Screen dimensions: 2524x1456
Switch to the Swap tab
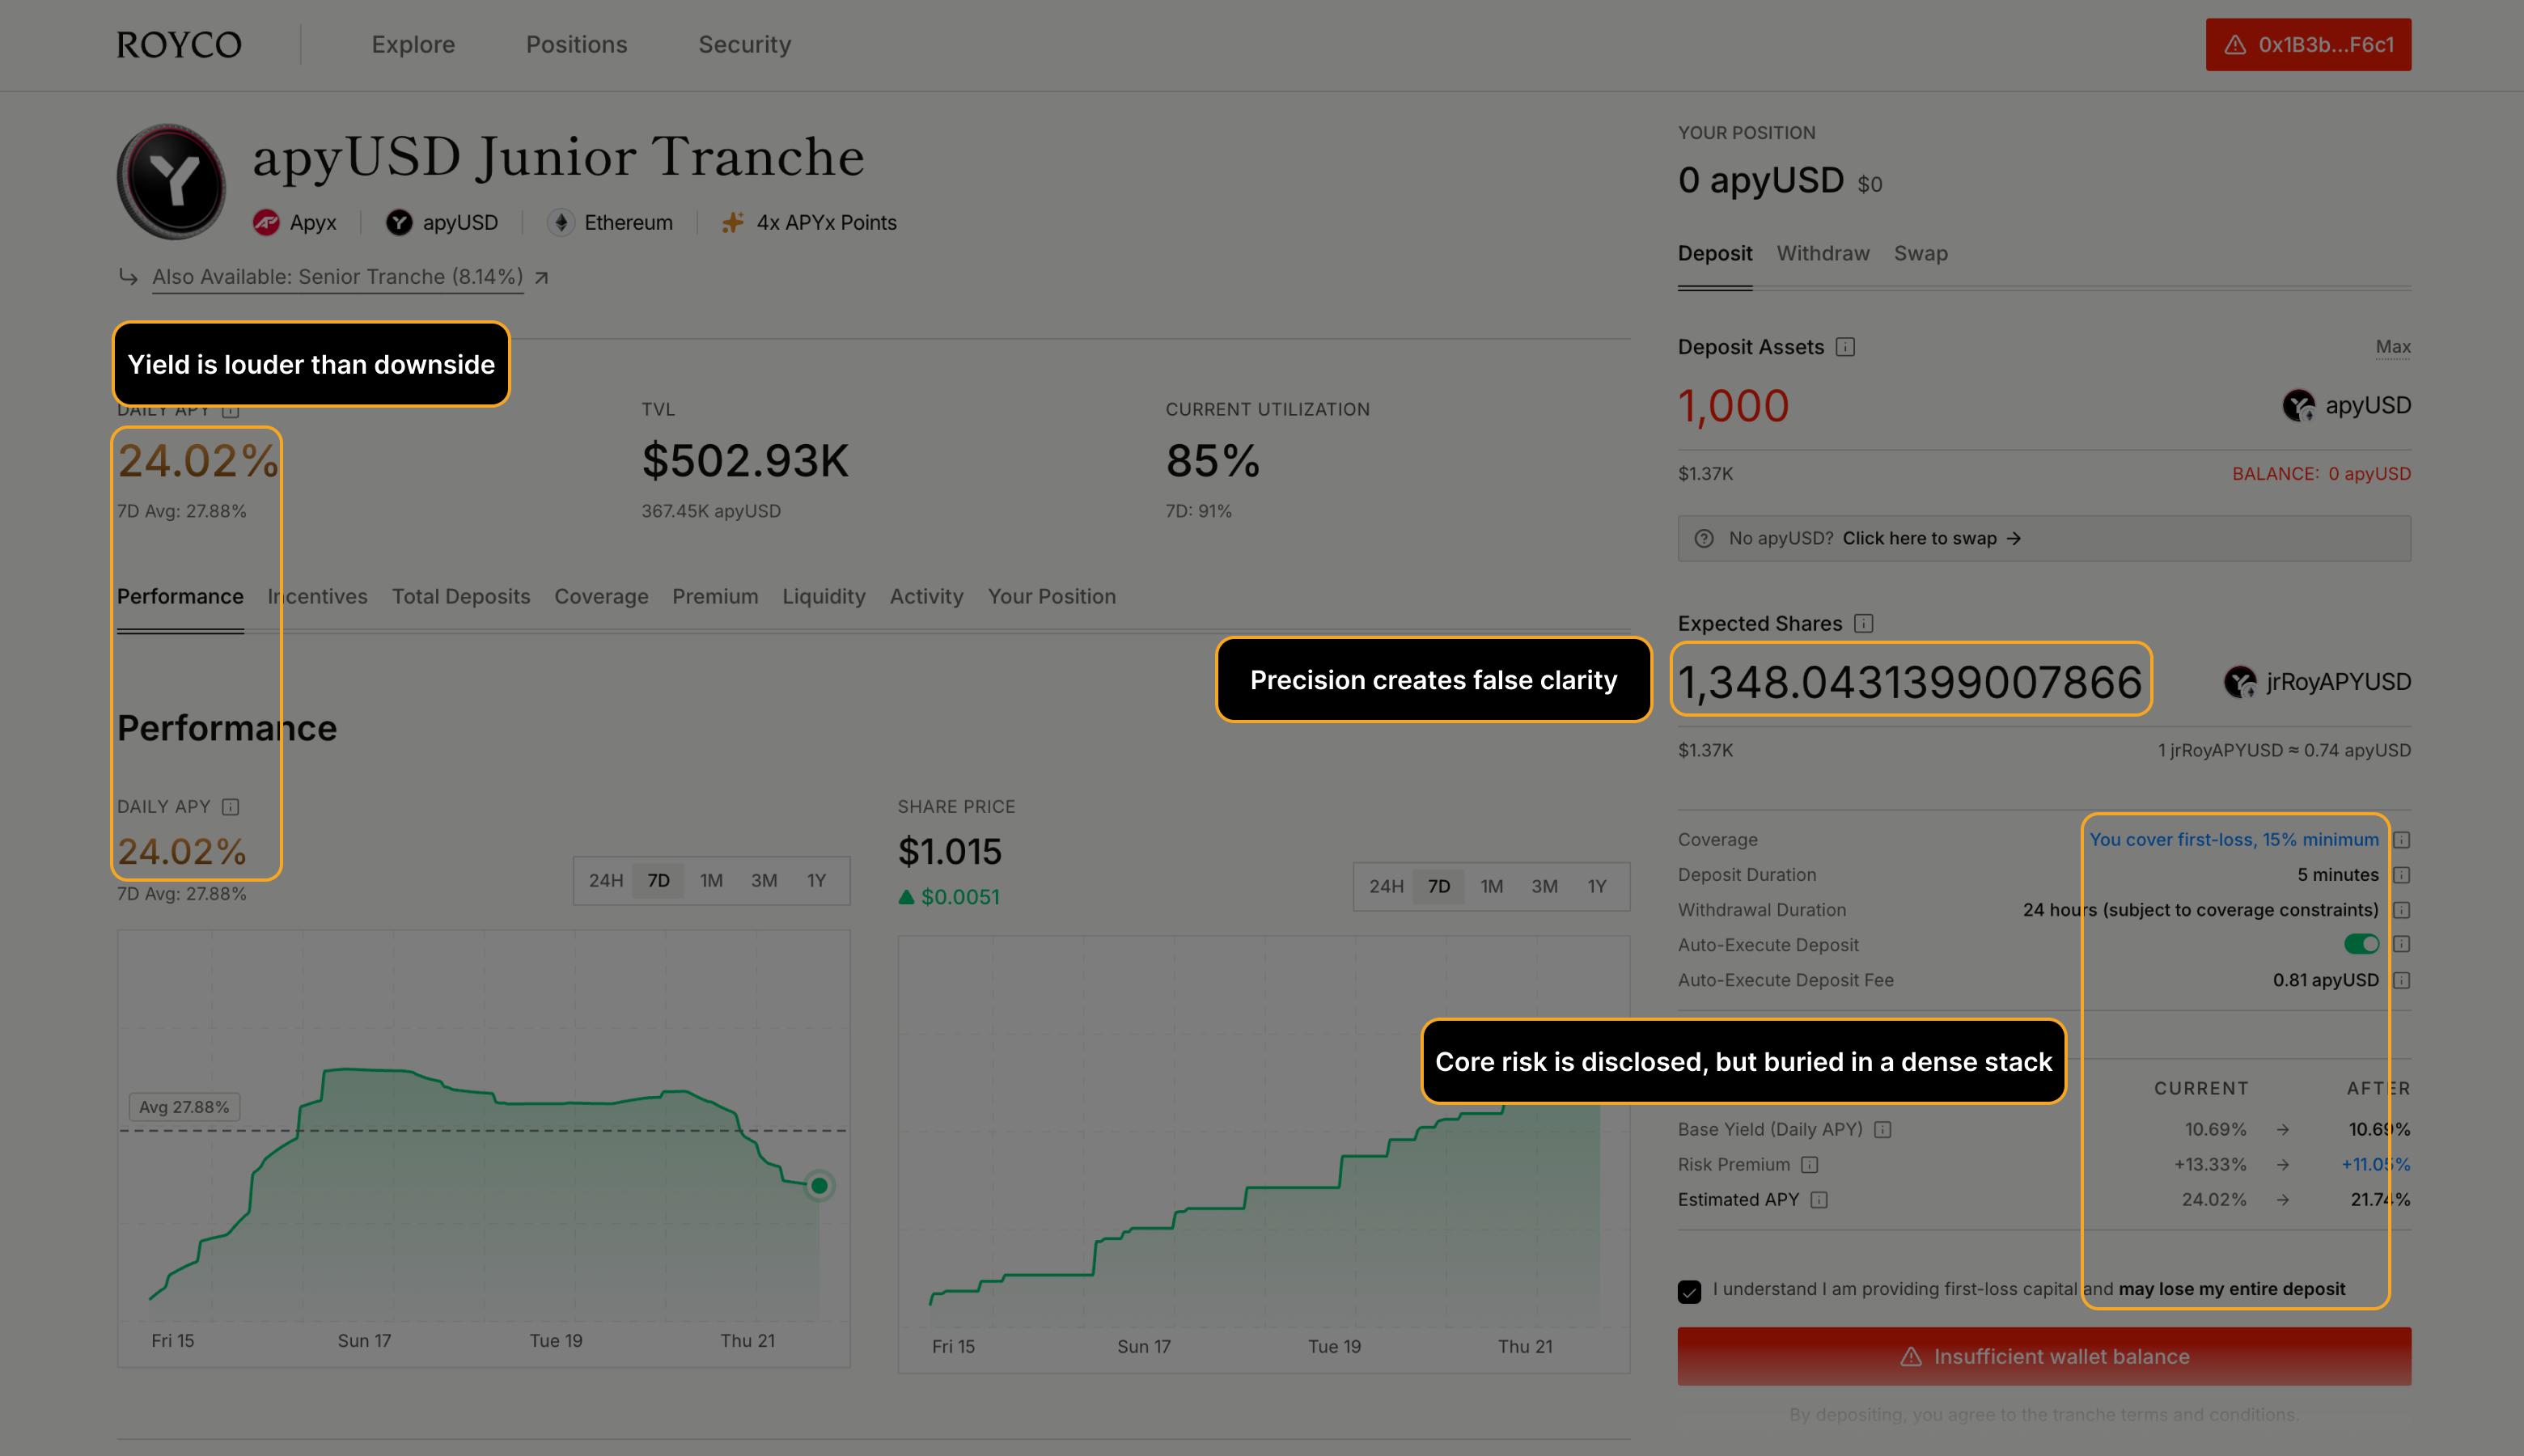click(x=1921, y=254)
